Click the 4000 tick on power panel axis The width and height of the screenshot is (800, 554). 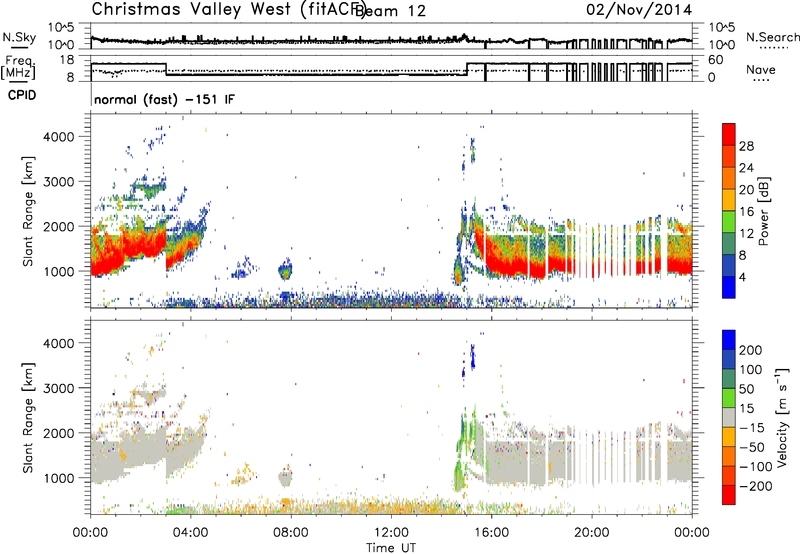coord(58,137)
